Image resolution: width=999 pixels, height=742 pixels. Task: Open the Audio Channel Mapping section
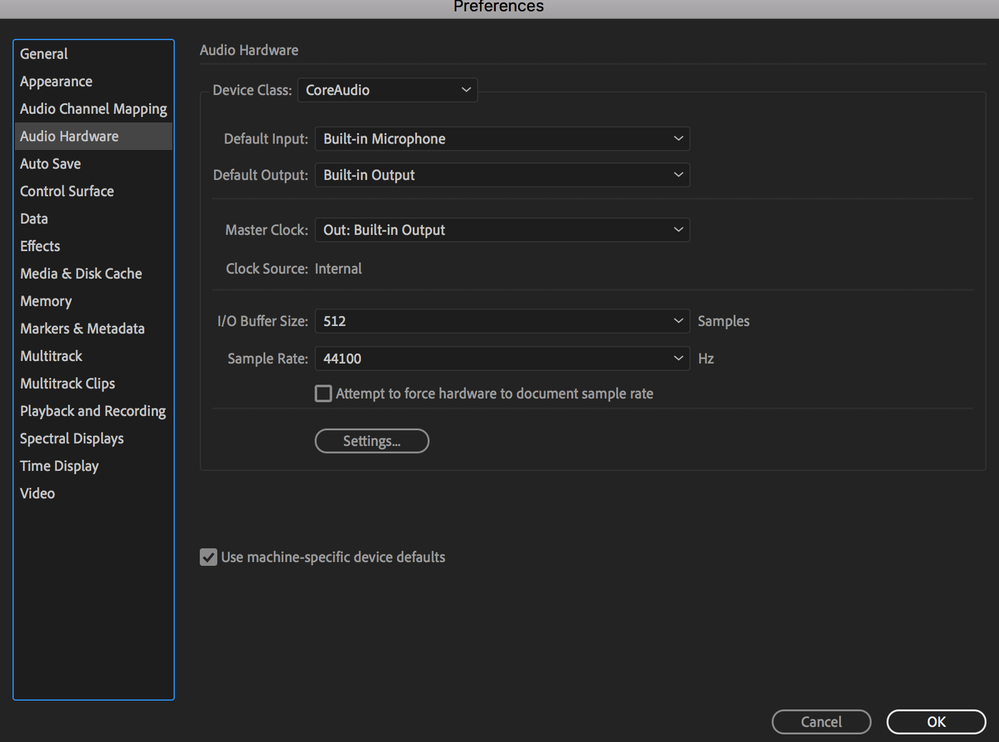pyautogui.click(x=93, y=108)
